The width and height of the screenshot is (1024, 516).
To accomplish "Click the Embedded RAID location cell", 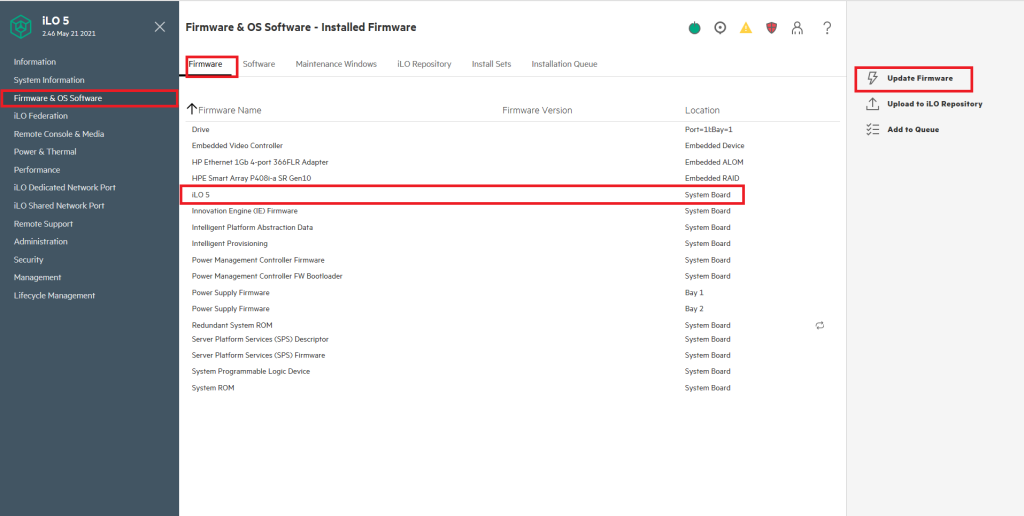I will click(x=712, y=178).
